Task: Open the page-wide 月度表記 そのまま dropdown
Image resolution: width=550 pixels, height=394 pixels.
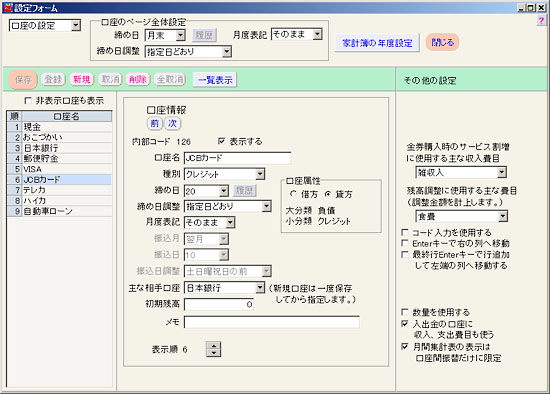Action: [317, 34]
